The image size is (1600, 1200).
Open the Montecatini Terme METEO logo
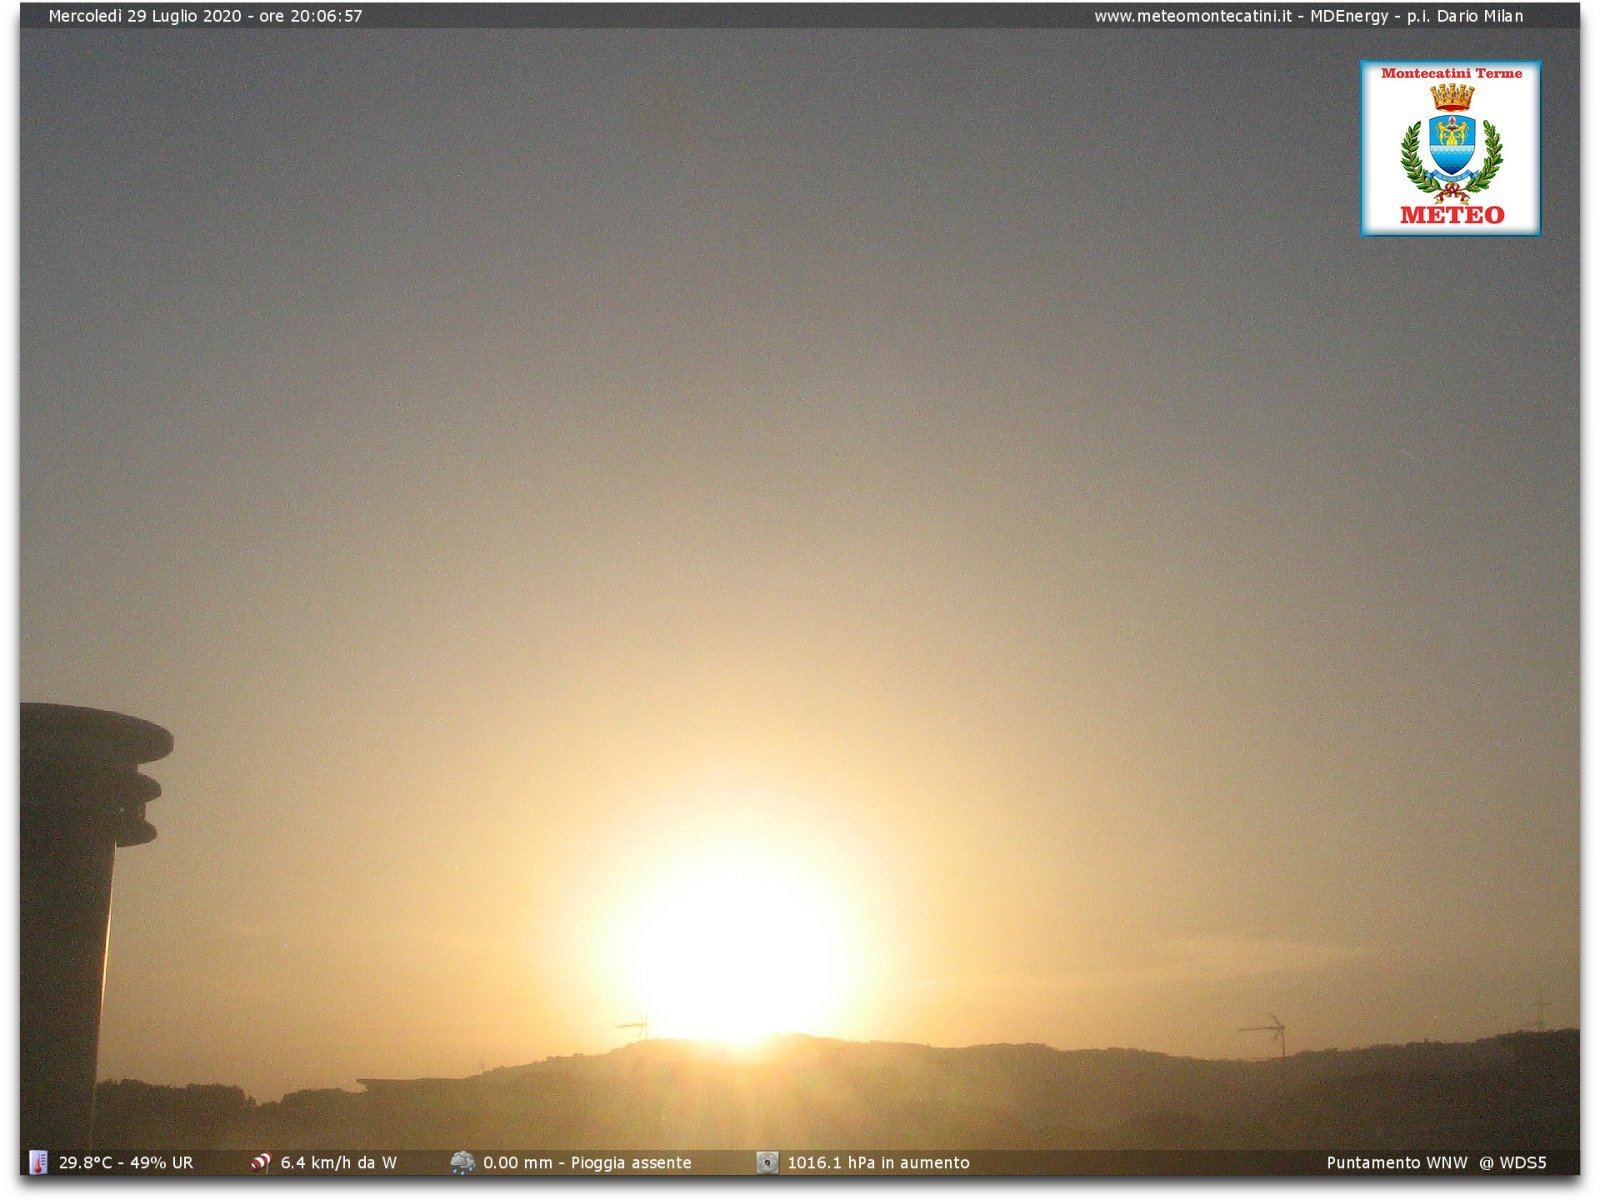[x=1450, y=148]
